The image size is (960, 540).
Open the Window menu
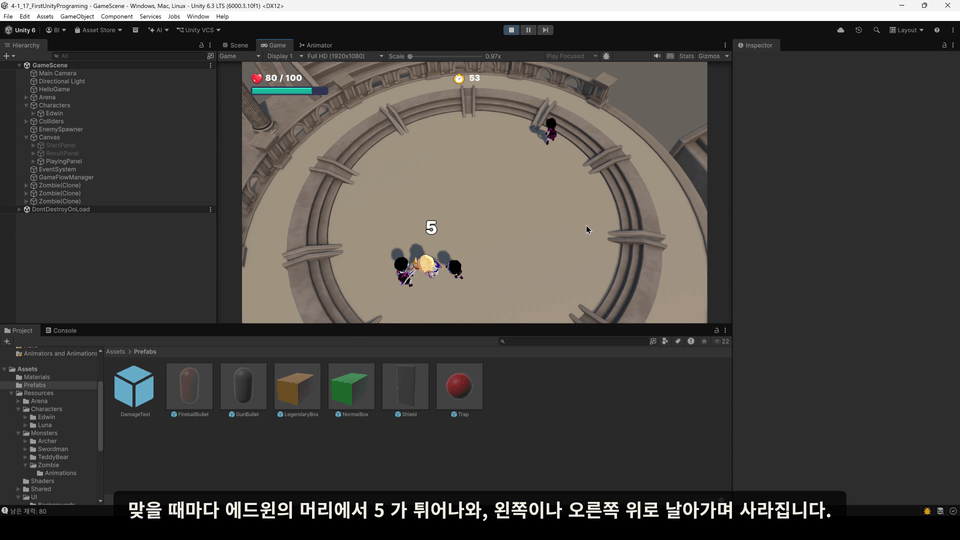(x=198, y=17)
